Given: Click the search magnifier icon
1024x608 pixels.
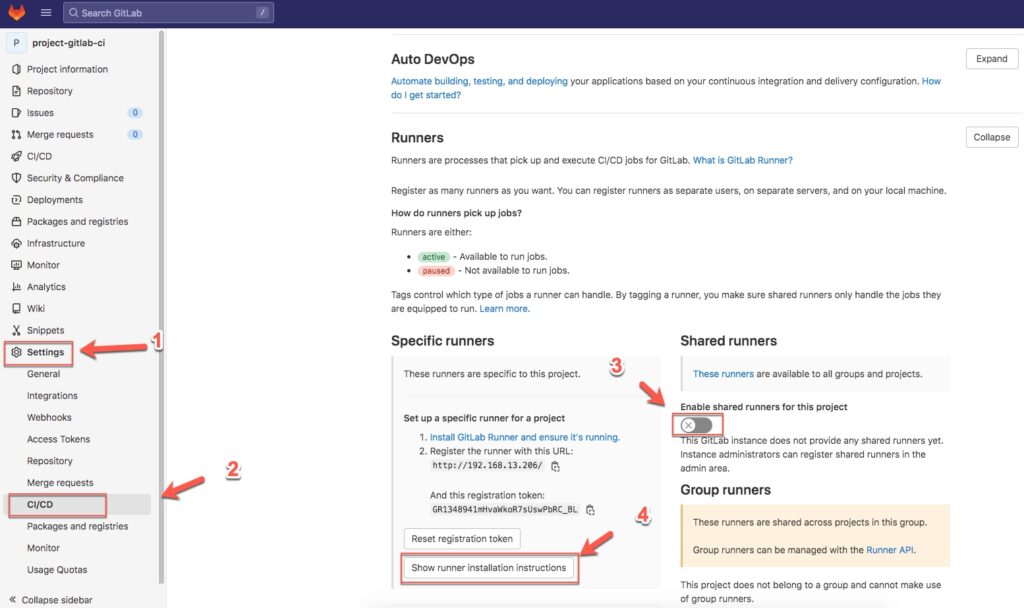Looking at the screenshot, I should 73,12.
